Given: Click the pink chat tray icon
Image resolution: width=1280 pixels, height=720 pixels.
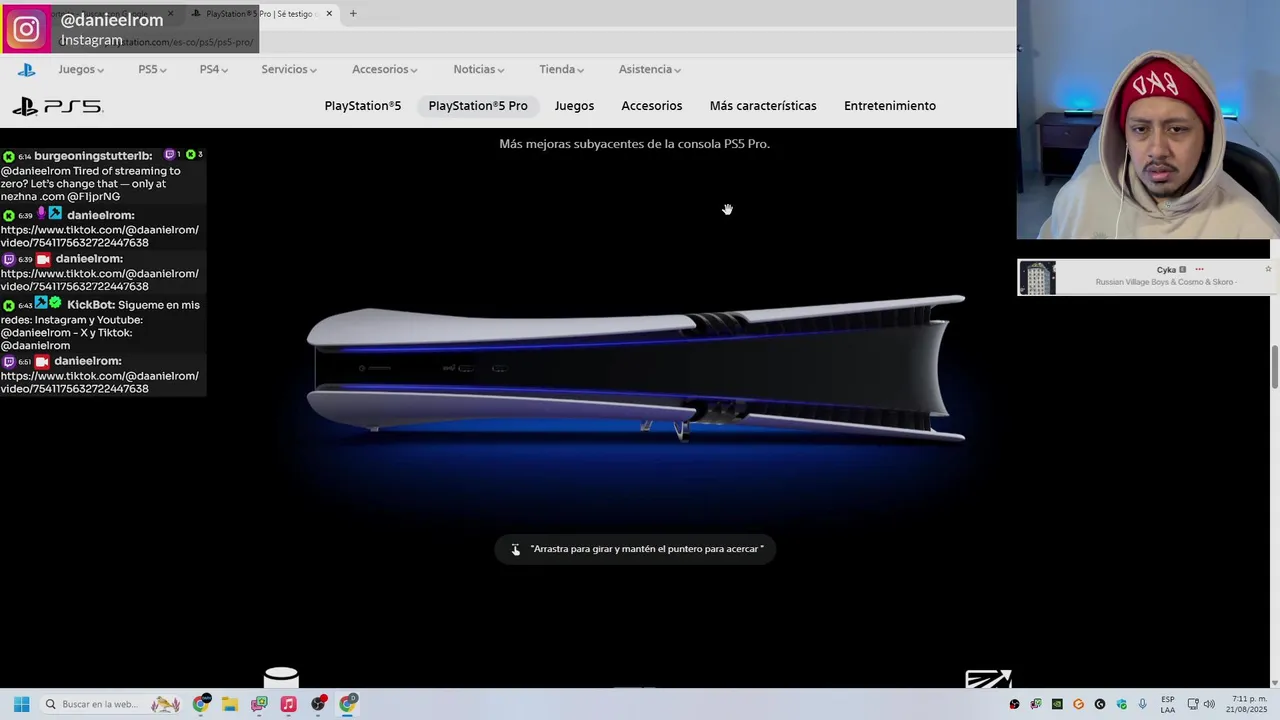Looking at the screenshot, I should (1036, 704).
